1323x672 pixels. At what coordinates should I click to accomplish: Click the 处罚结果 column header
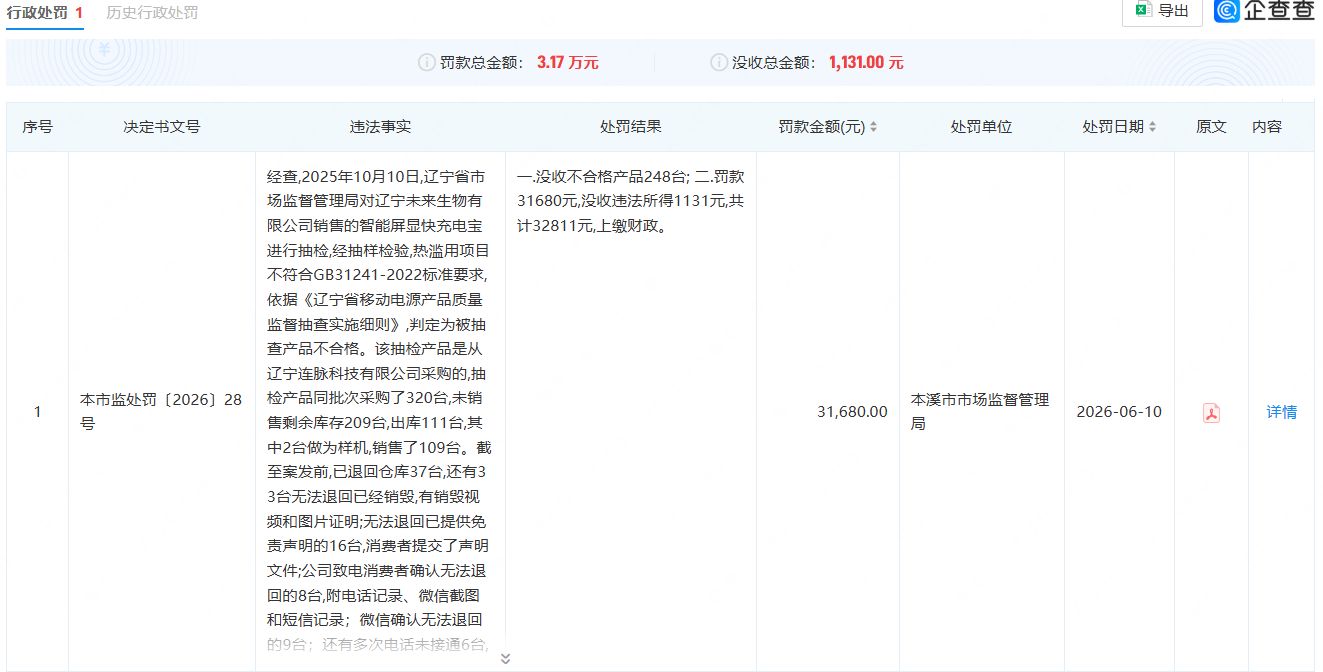(x=631, y=127)
